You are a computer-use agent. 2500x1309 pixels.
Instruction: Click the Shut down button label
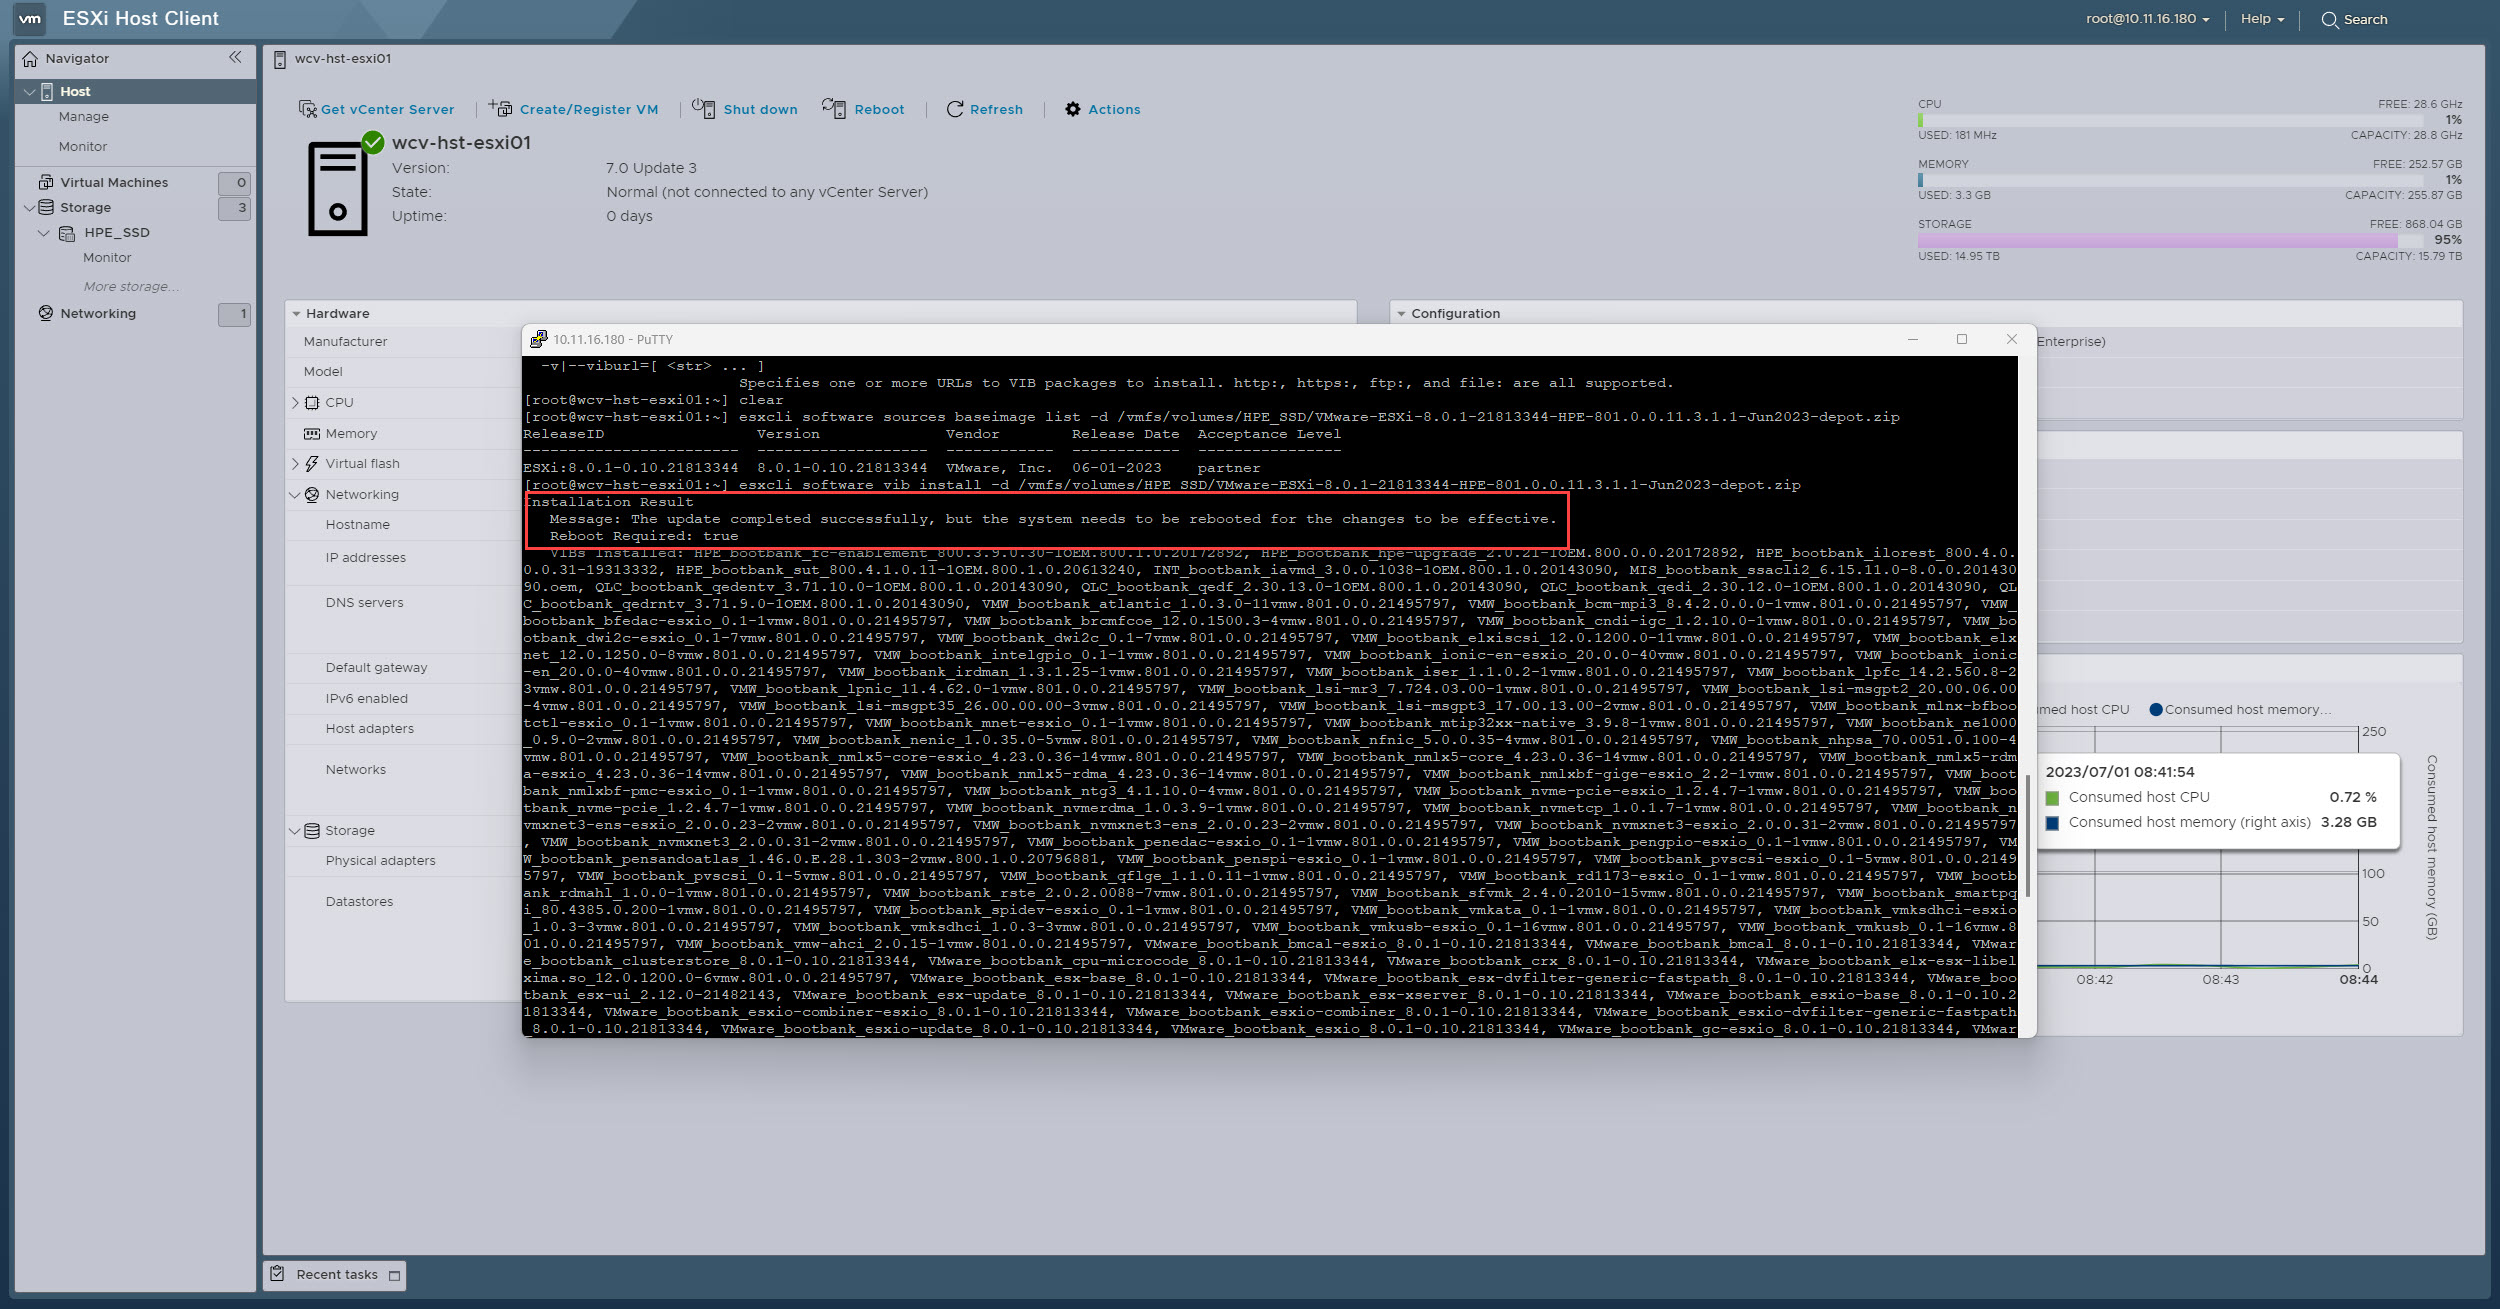click(761, 110)
